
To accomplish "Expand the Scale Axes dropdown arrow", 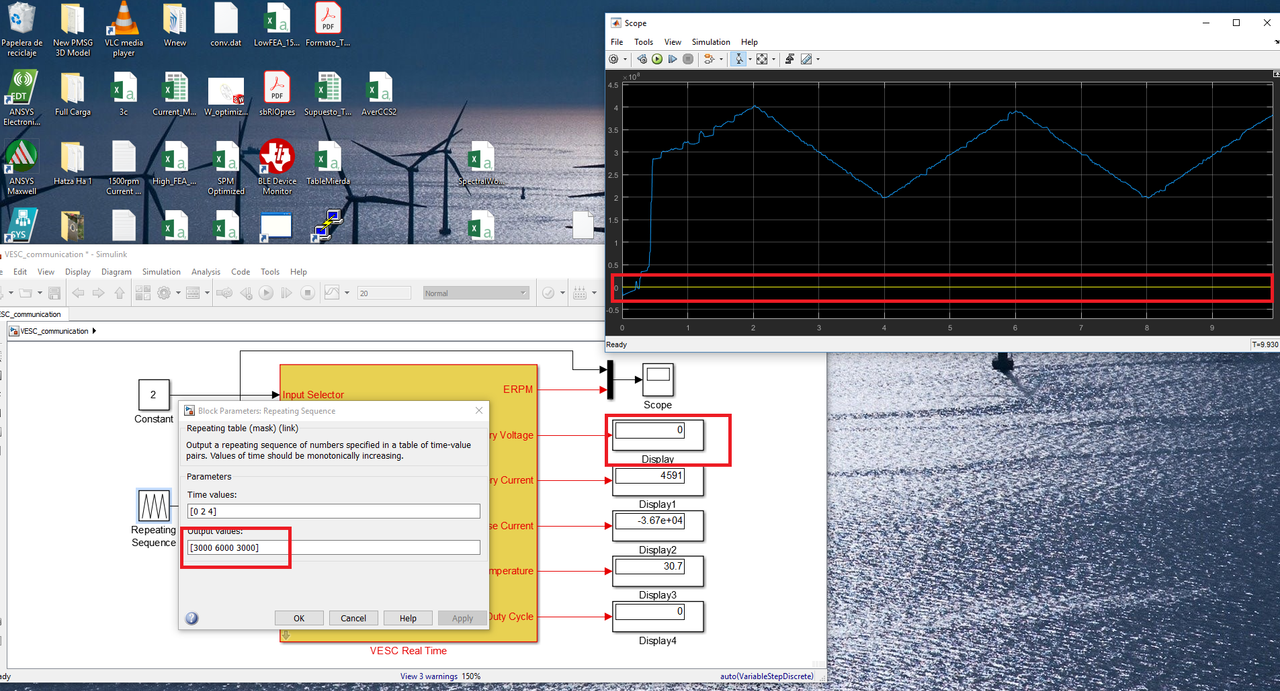I will pos(774,59).
